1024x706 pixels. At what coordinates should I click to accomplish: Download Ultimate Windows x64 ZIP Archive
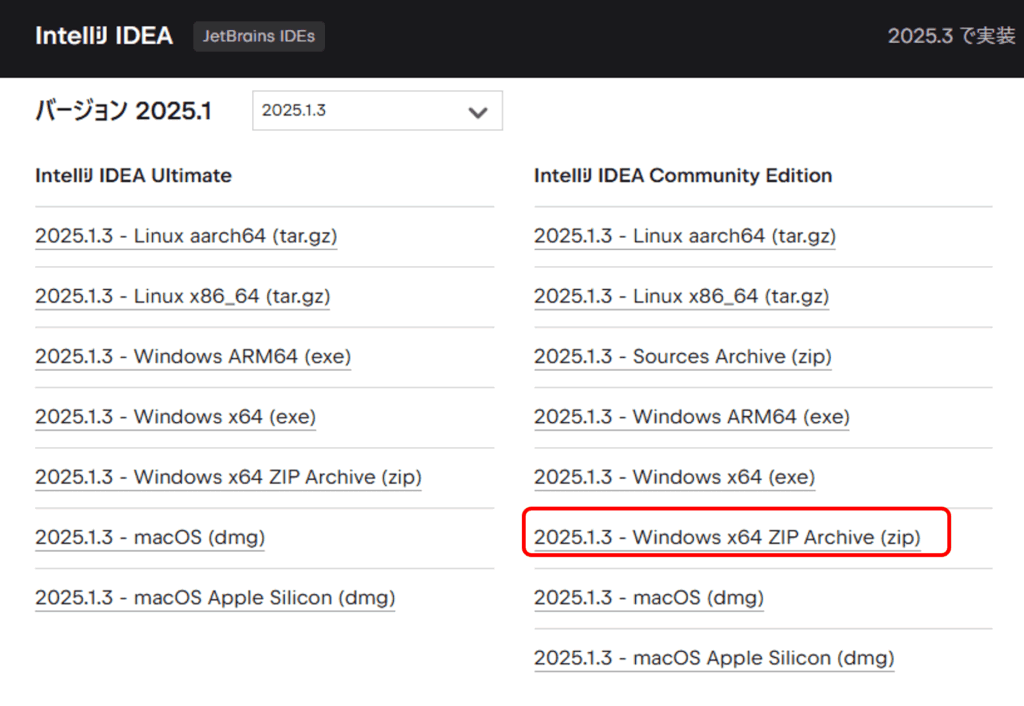coord(228,477)
